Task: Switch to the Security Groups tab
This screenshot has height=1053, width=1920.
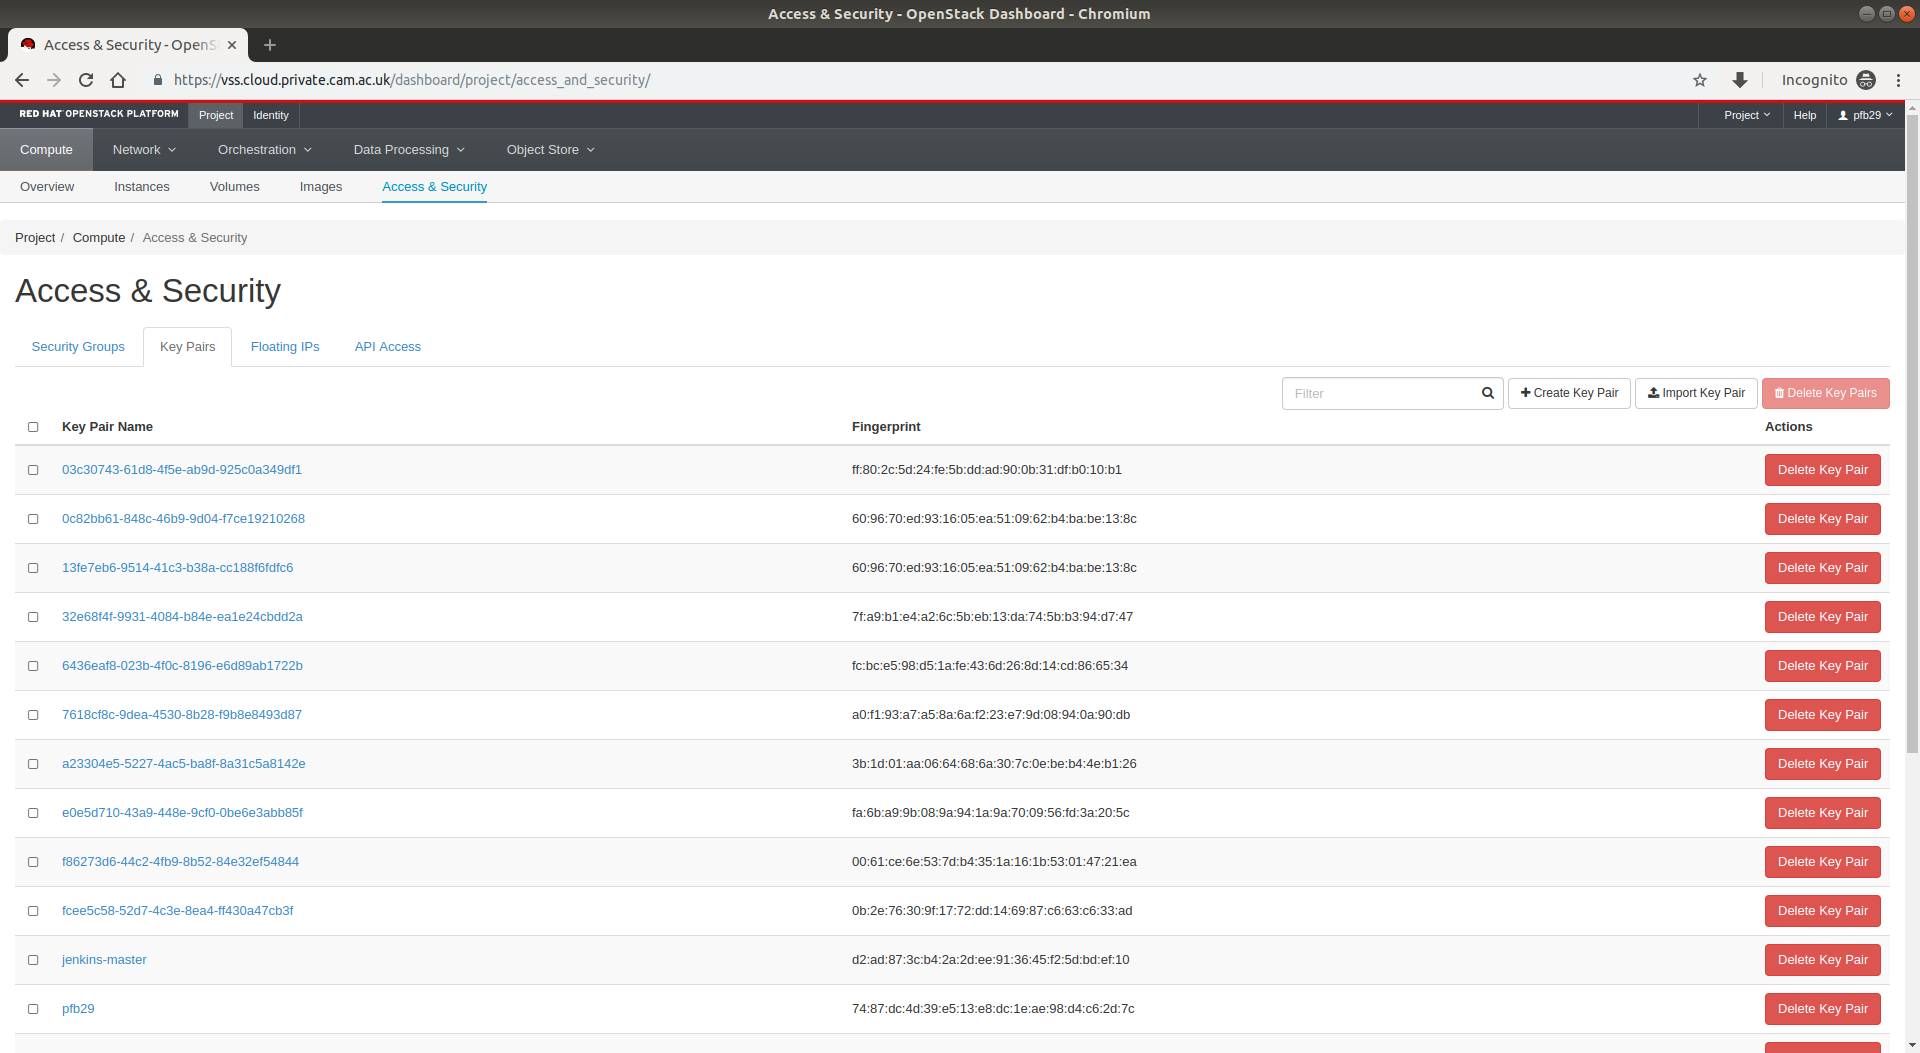Action: 78,347
